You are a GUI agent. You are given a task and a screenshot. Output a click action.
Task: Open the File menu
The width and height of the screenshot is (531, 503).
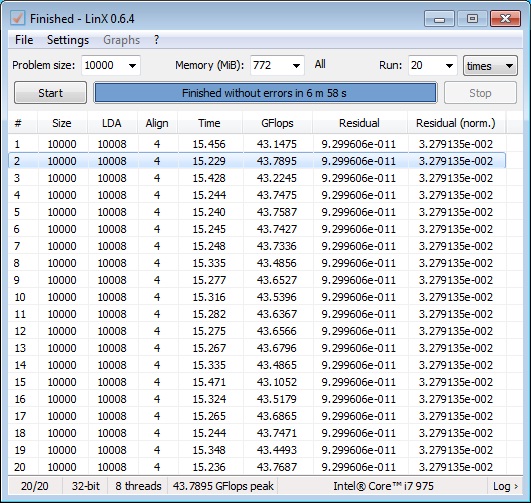(24, 40)
